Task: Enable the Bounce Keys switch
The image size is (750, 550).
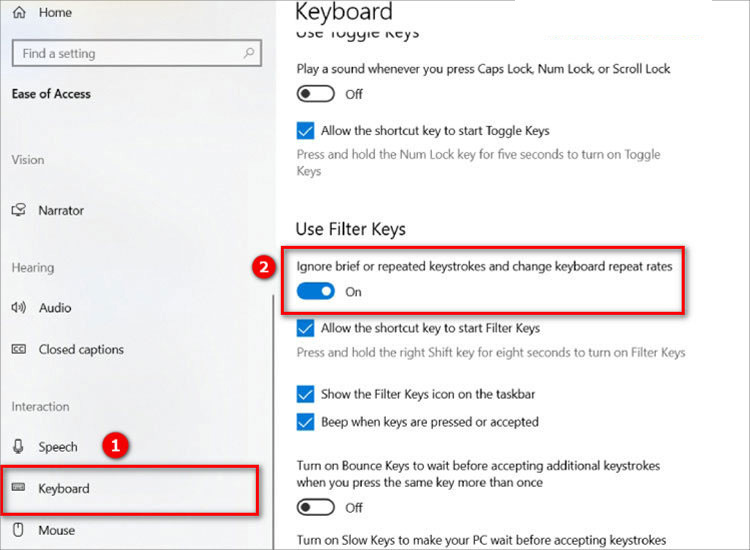Action: pyautogui.click(x=315, y=507)
